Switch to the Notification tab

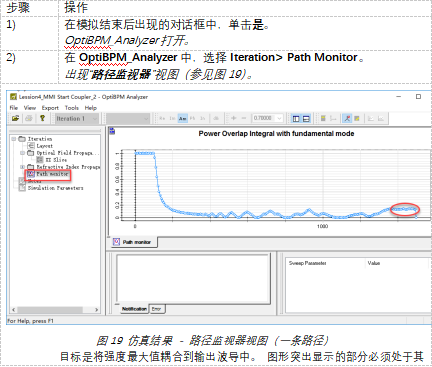pos(134,309)
